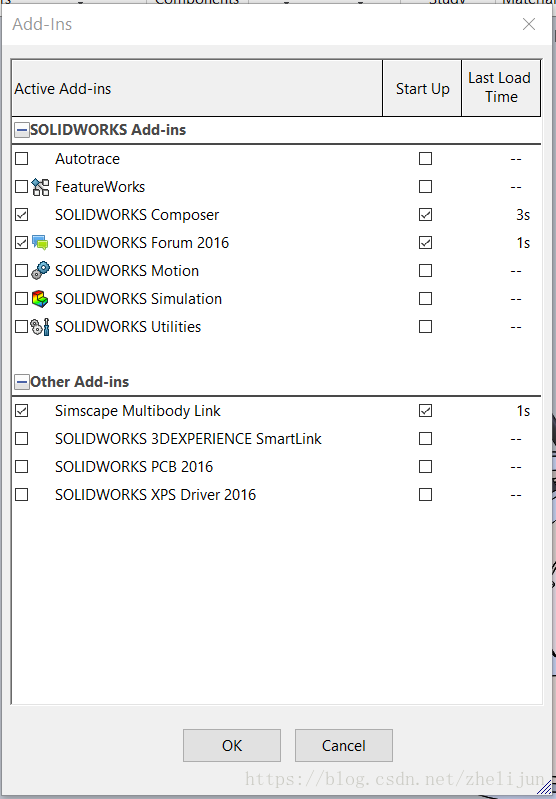Click the FeatureWorks add-in icon
Image resolution: width=556 pixels, height=799 pixels.
40,187
